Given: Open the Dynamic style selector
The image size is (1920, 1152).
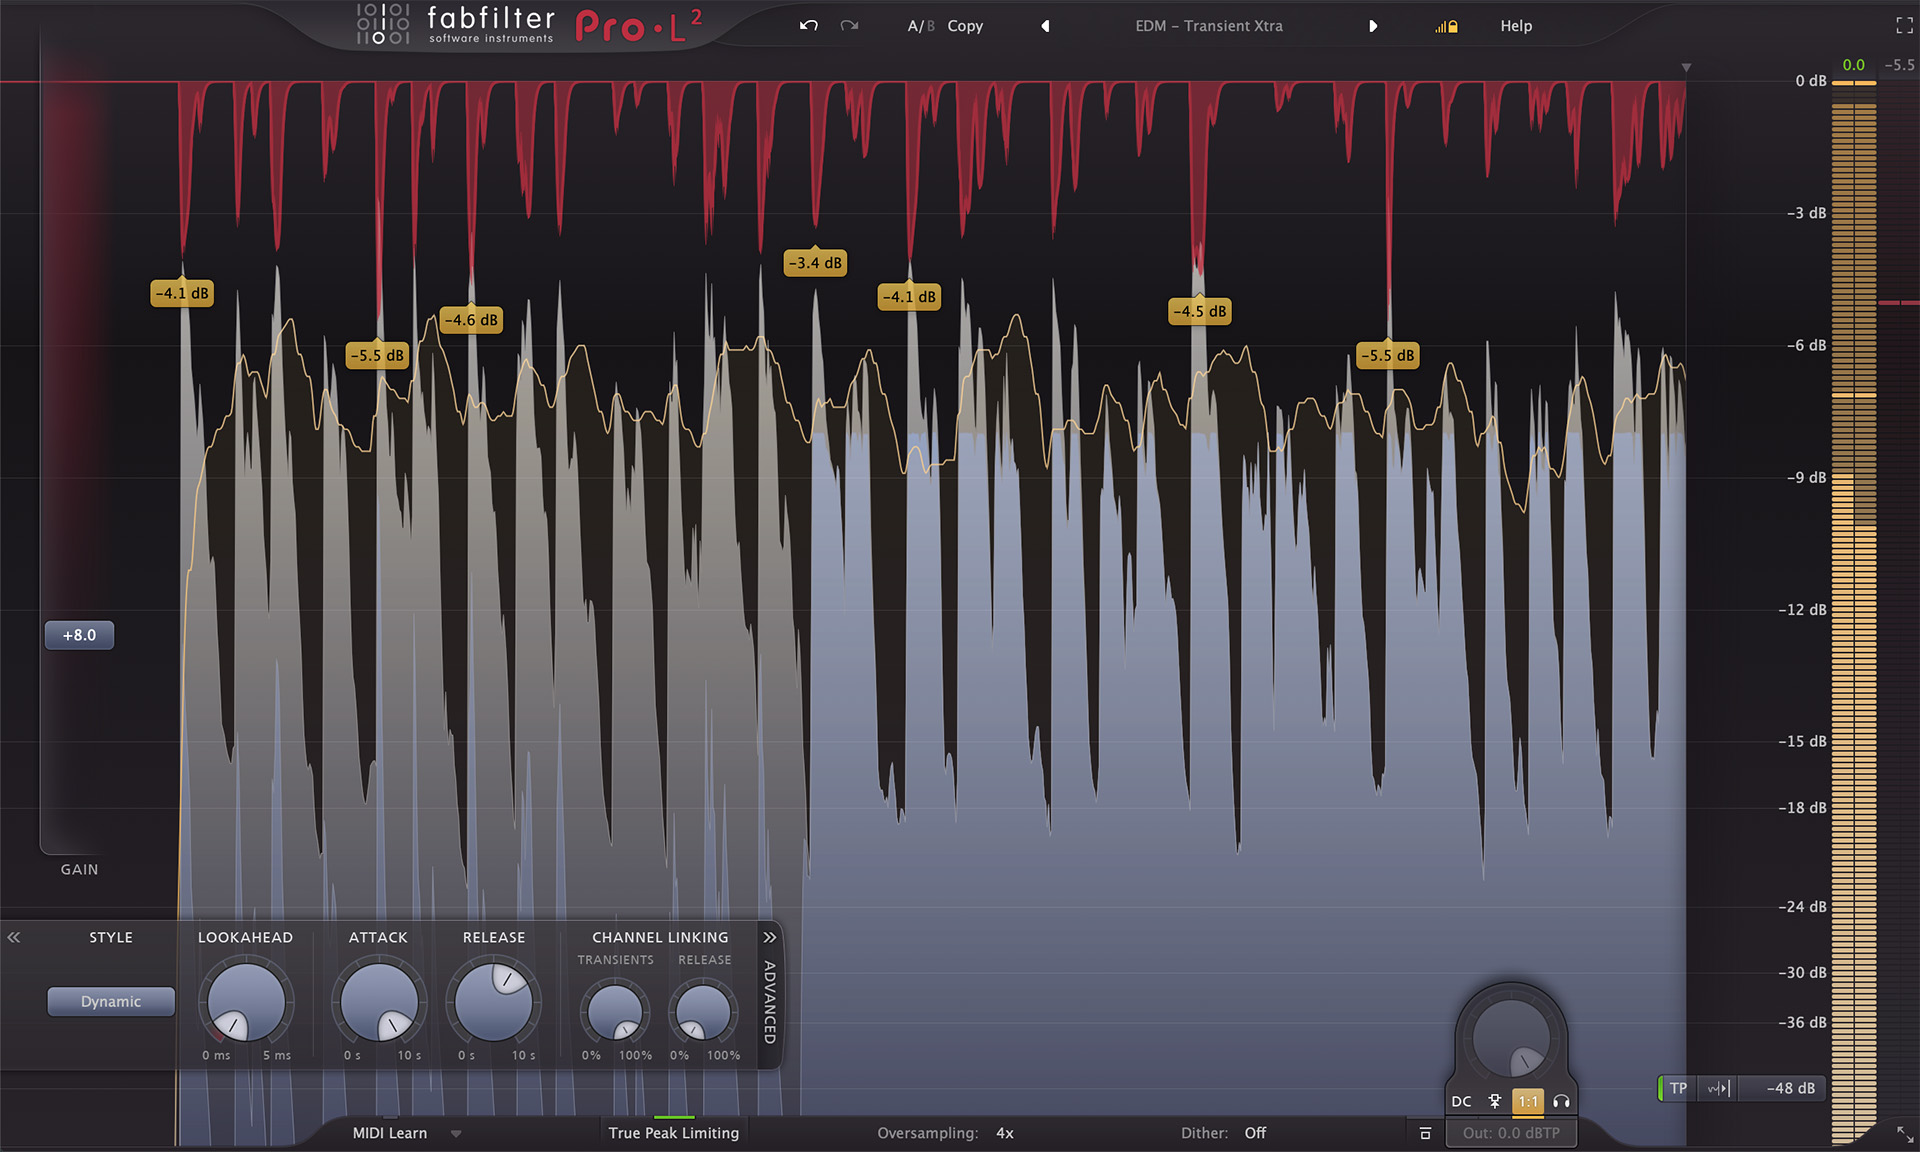Looking at the screenshot, I should tap(111, 1001).
